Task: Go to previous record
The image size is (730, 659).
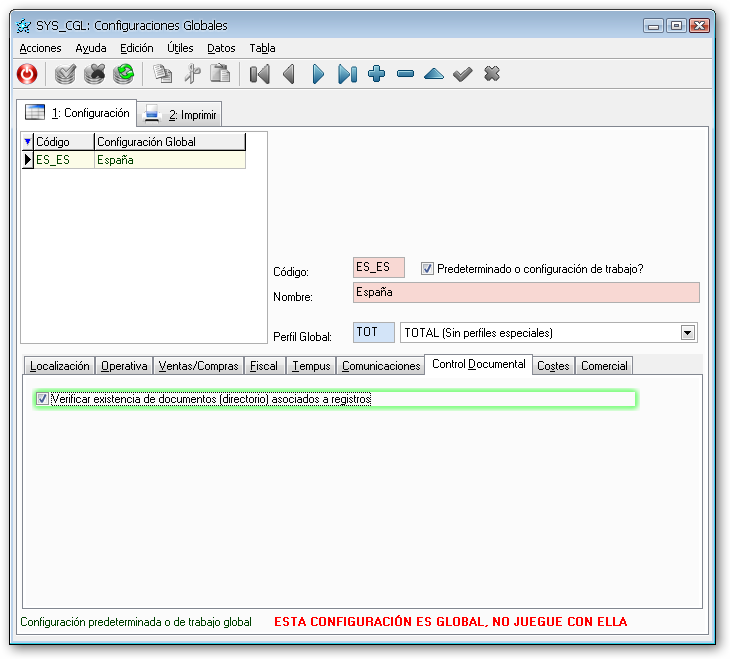Action: coord(289,74)
